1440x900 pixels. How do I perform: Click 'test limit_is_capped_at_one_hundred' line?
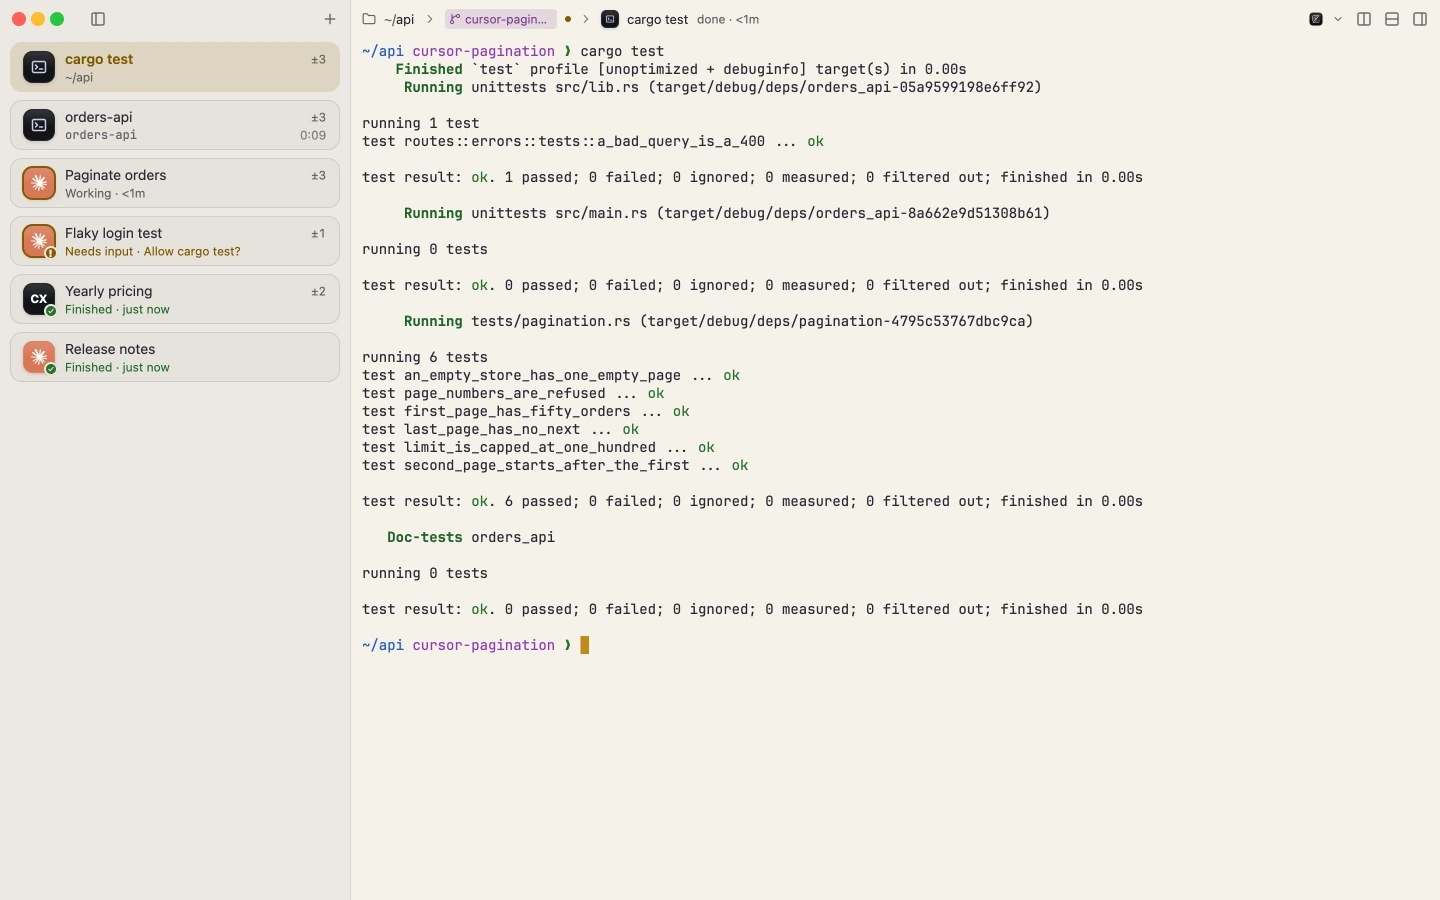[x=538, y=447]
